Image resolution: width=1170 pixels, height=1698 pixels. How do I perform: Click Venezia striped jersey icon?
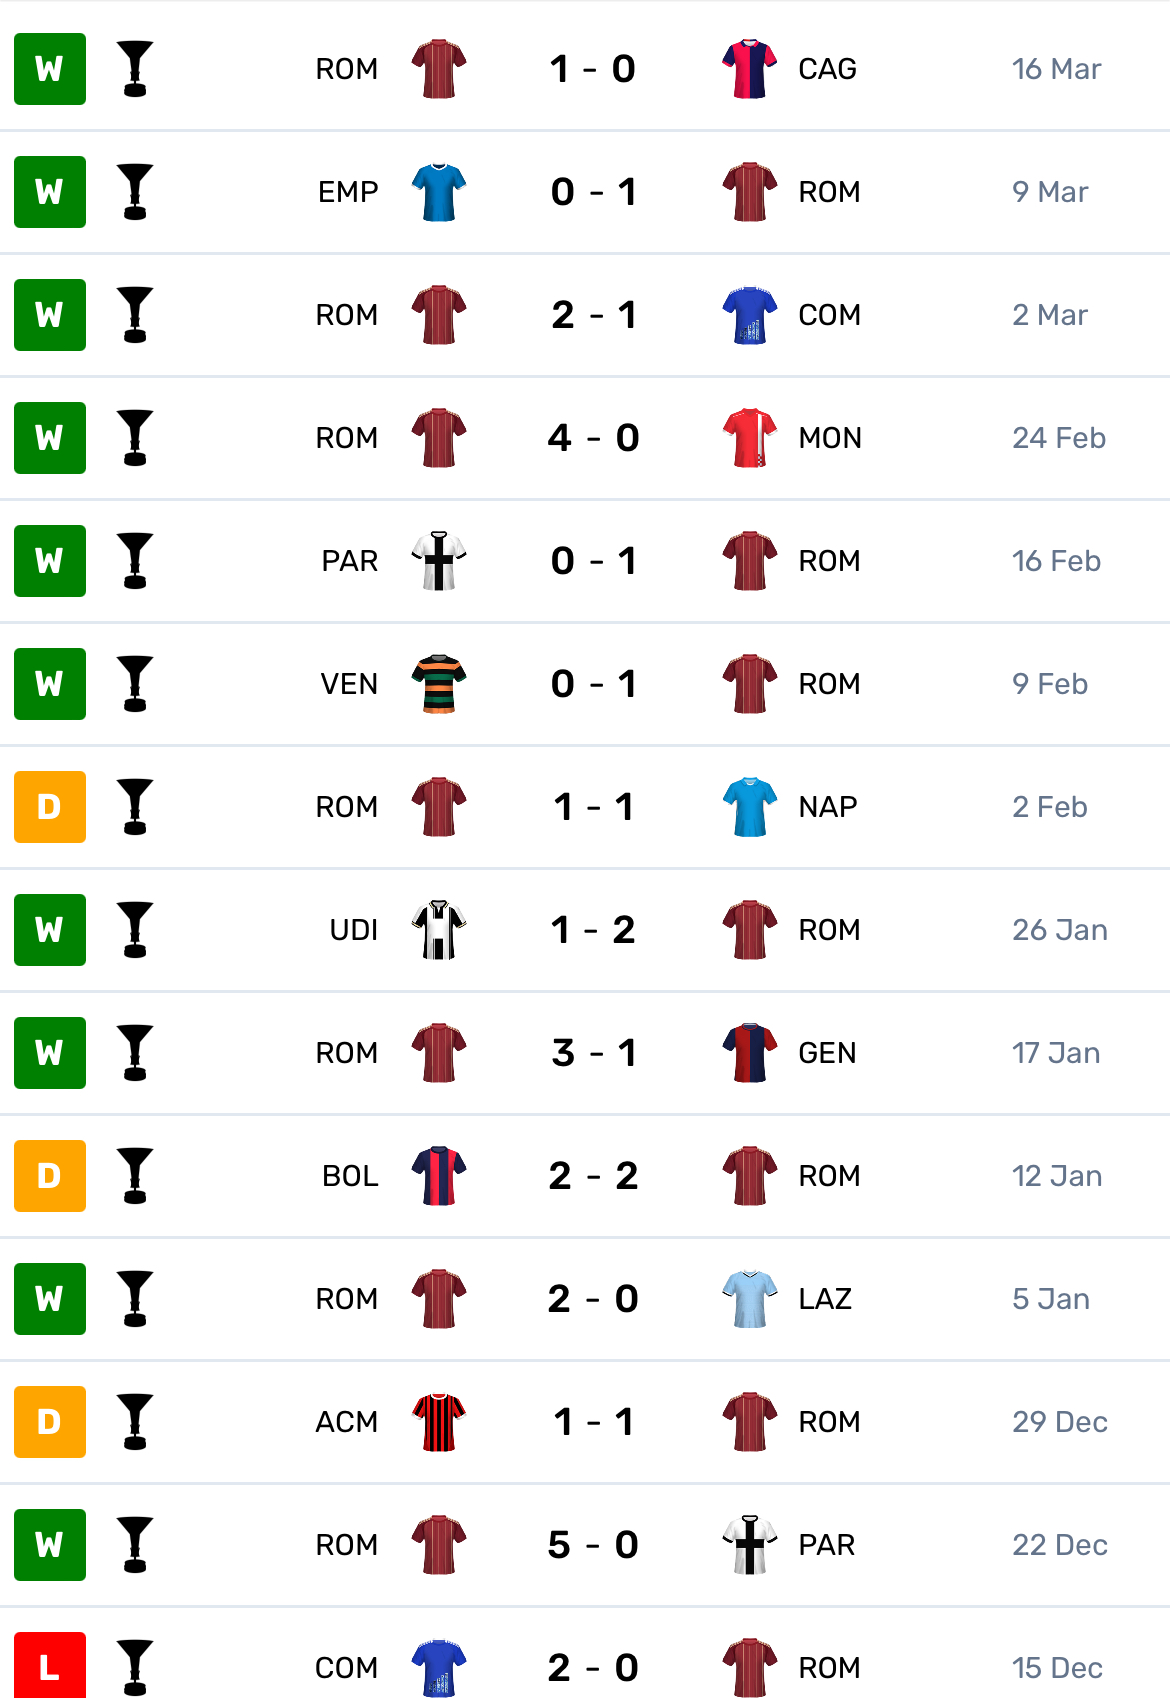click(x=439, y=684)
